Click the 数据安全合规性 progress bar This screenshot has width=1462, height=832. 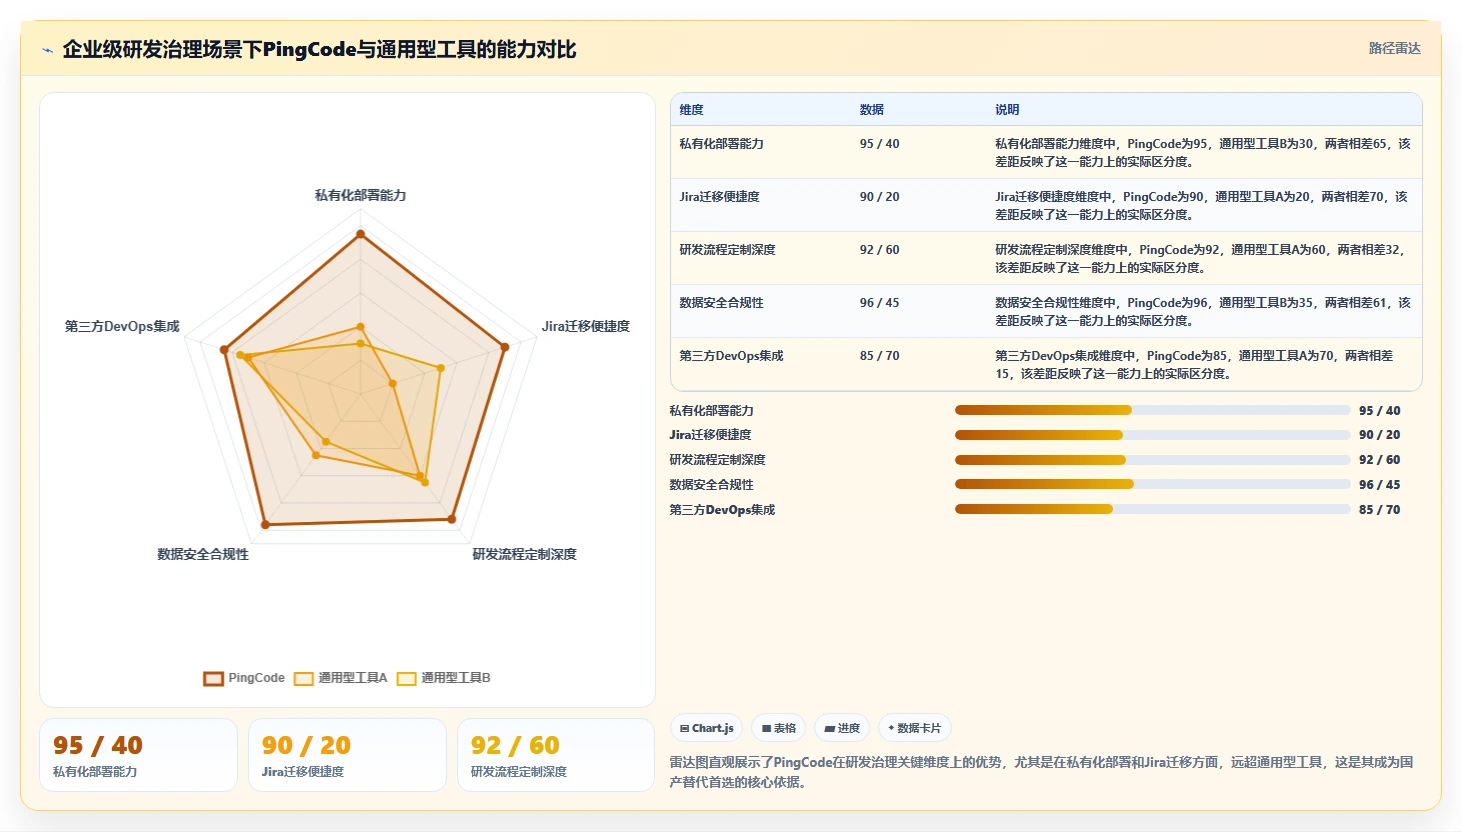(1152, 484)
